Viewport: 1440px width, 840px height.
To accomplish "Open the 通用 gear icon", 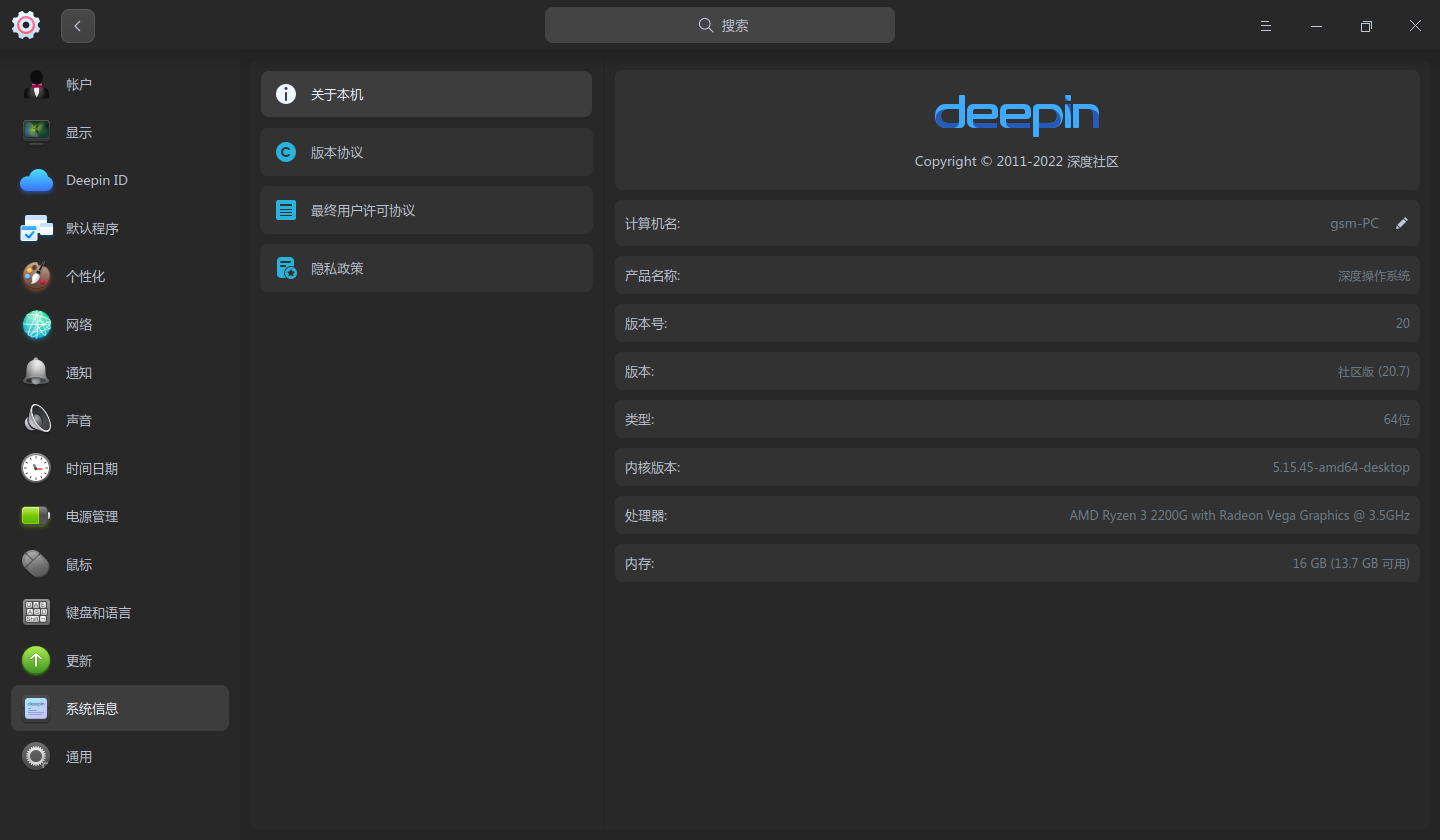I will (x=37, y=756).
